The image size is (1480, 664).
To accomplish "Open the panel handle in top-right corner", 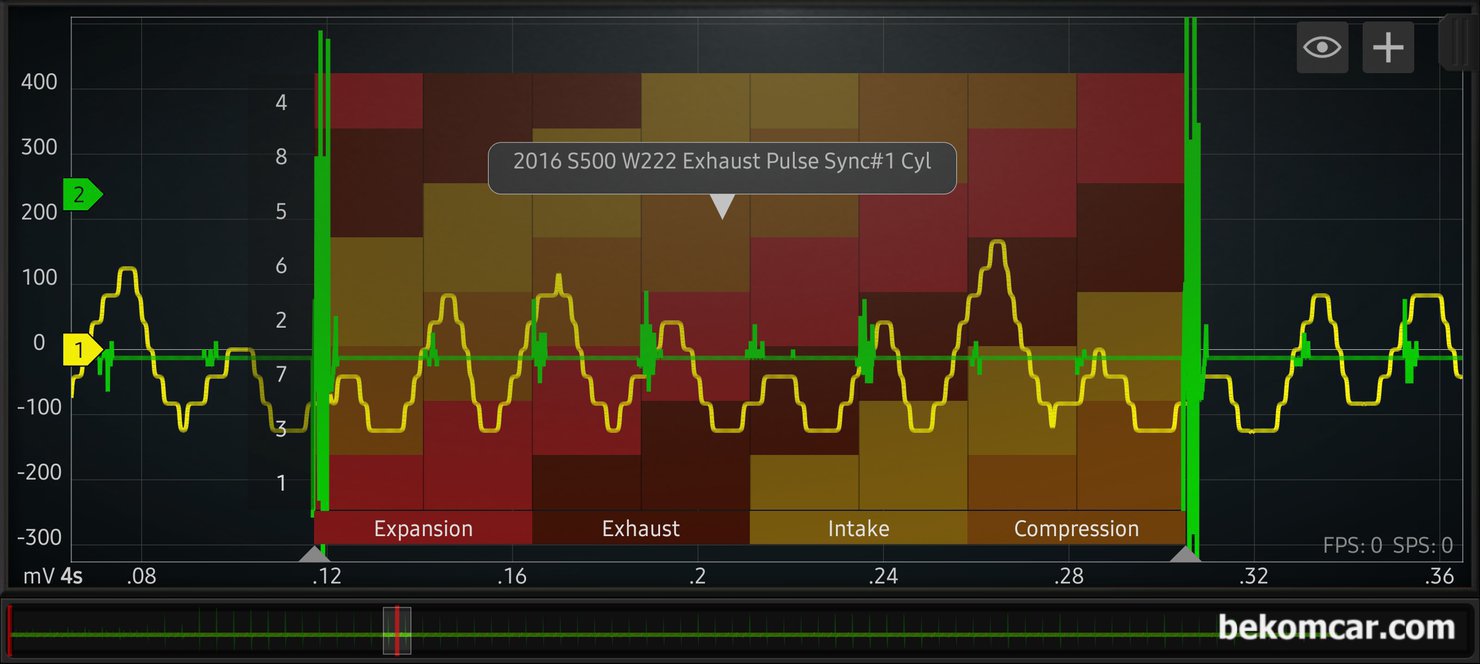I will click(1458, 42).
